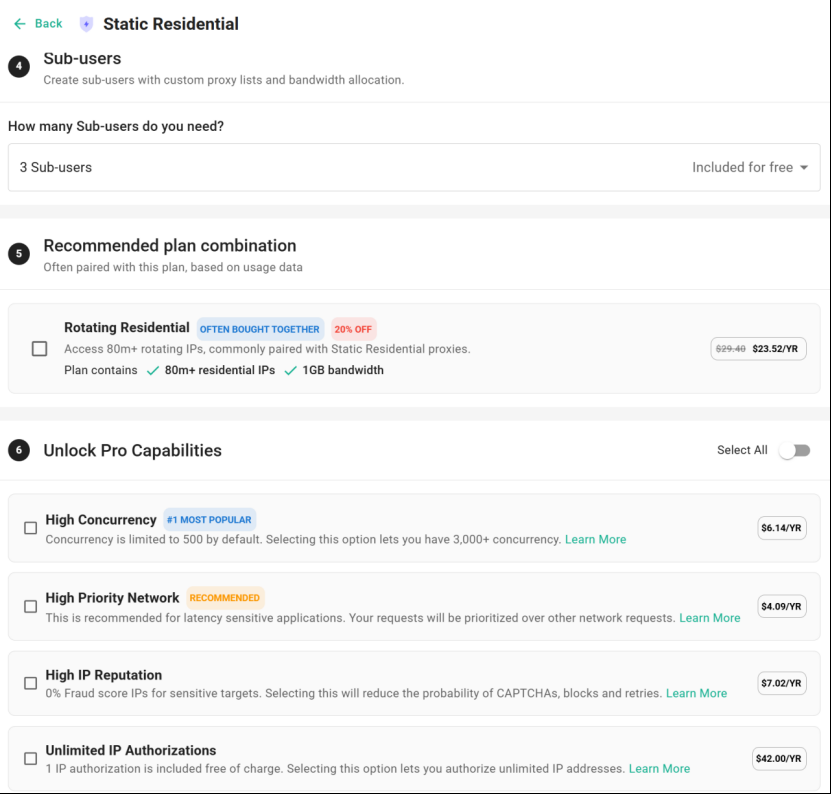The width and height of the screenshot is (831, 794).
Task: Click the OFTEN BOUGHT TOGETHER tag
Action: pos(260,329)
